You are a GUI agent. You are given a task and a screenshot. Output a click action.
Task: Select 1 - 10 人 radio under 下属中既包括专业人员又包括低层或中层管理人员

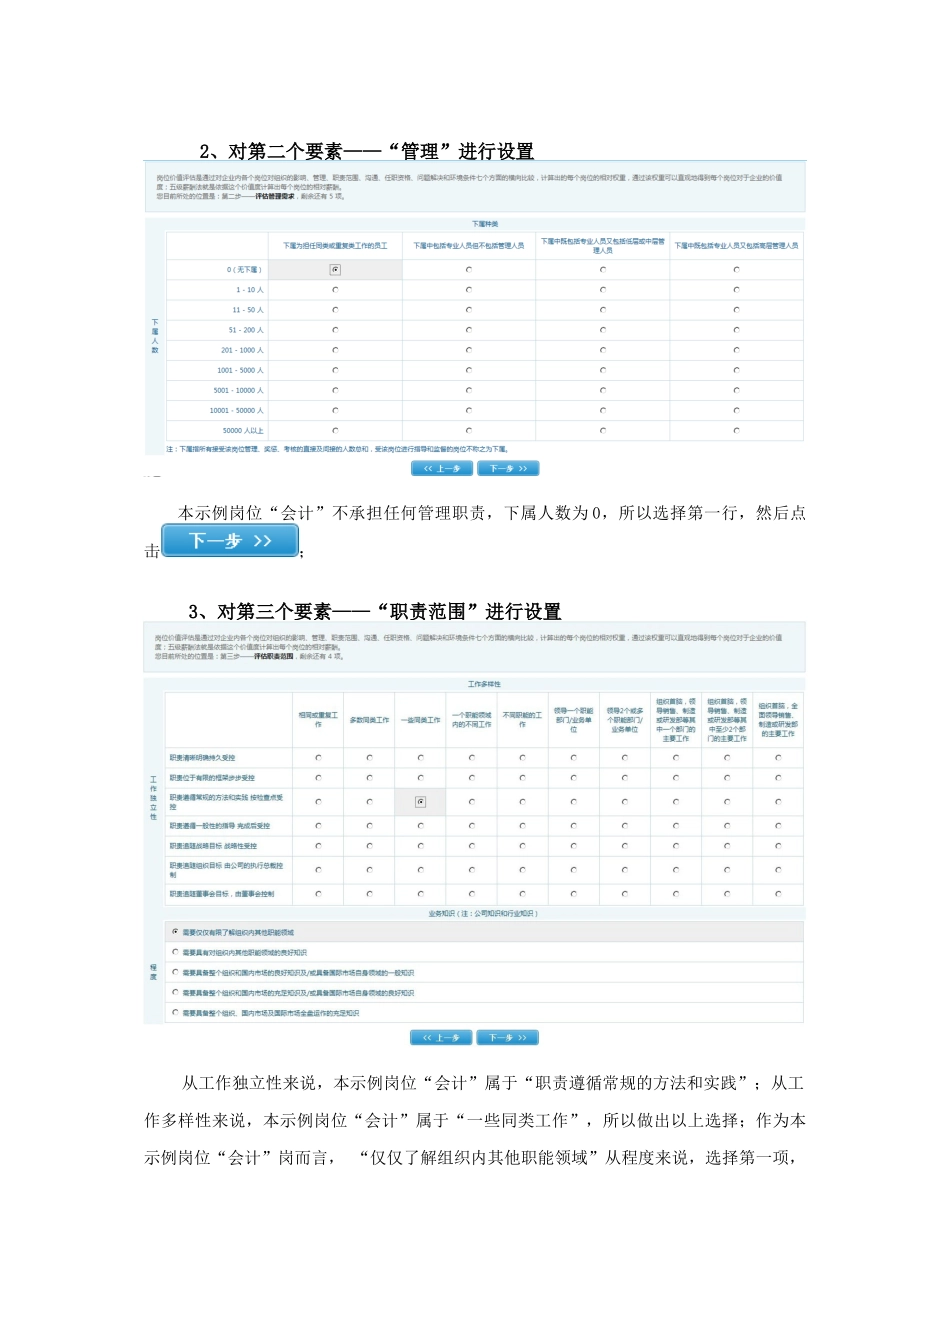click(x=603, y=290)
